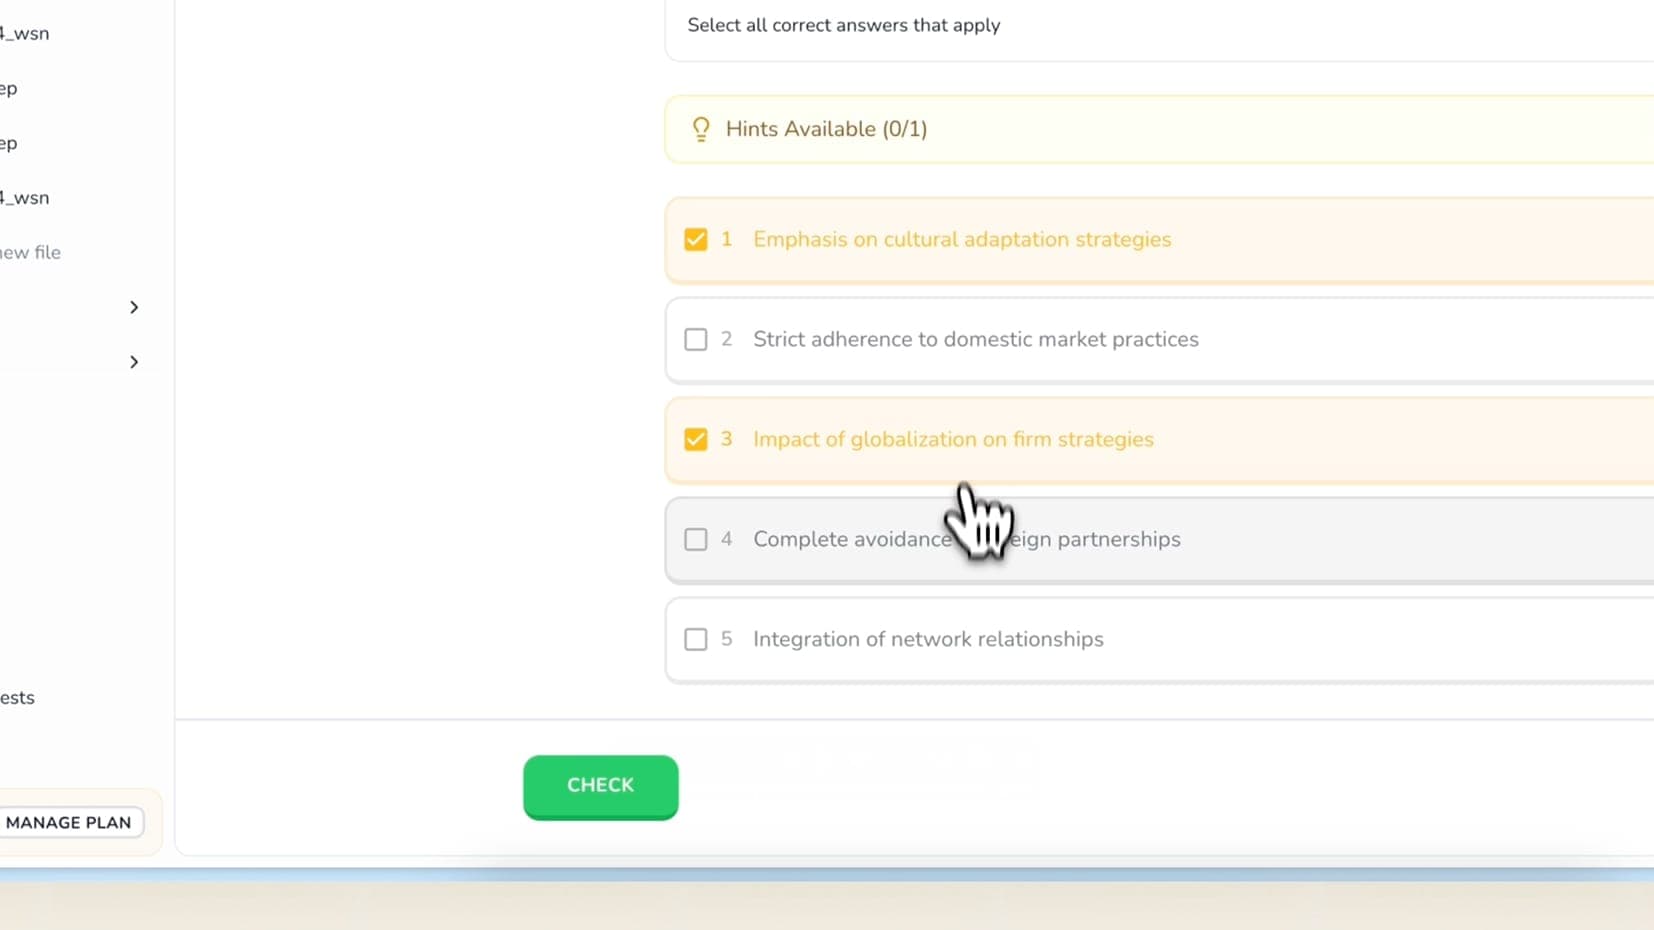1654x930 pixels.
Task: Uncheck answer 1 about cultural adaptation strategies
Action: pos(696,239)
